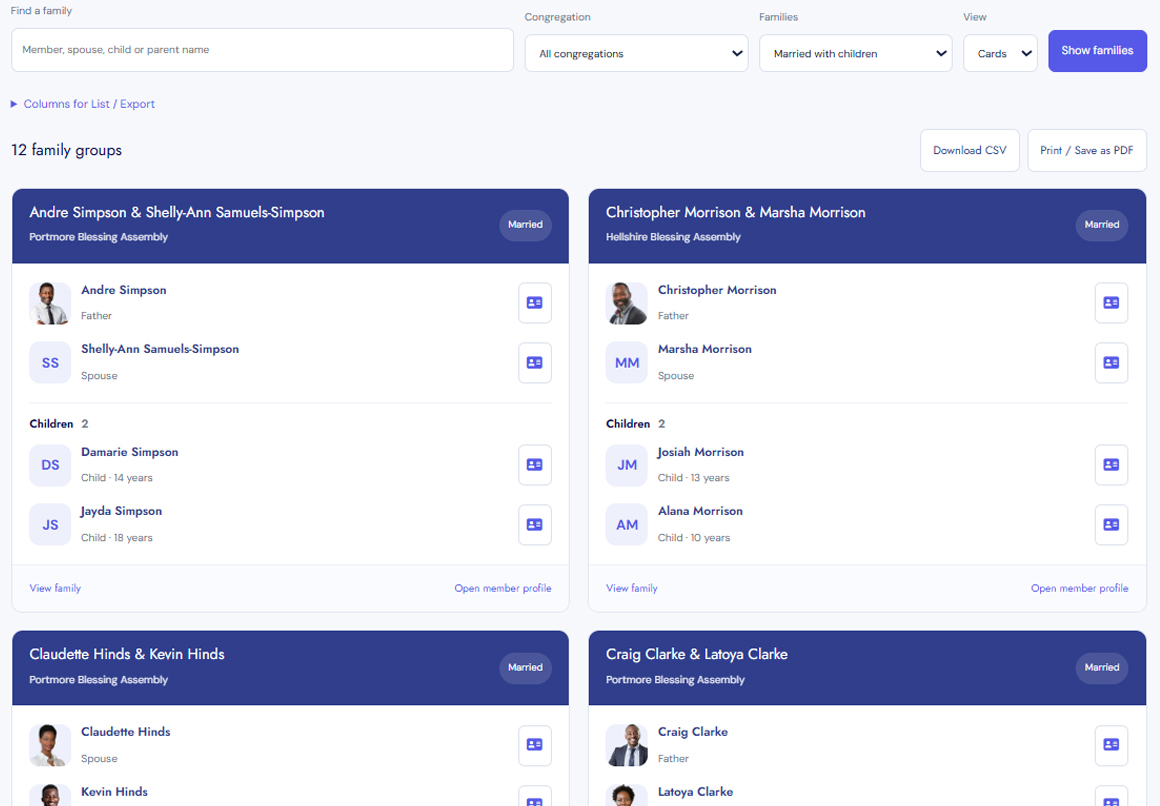Open ID card icon for Josiah Morrison
Screen dimensions: 1160x806
1111,465
